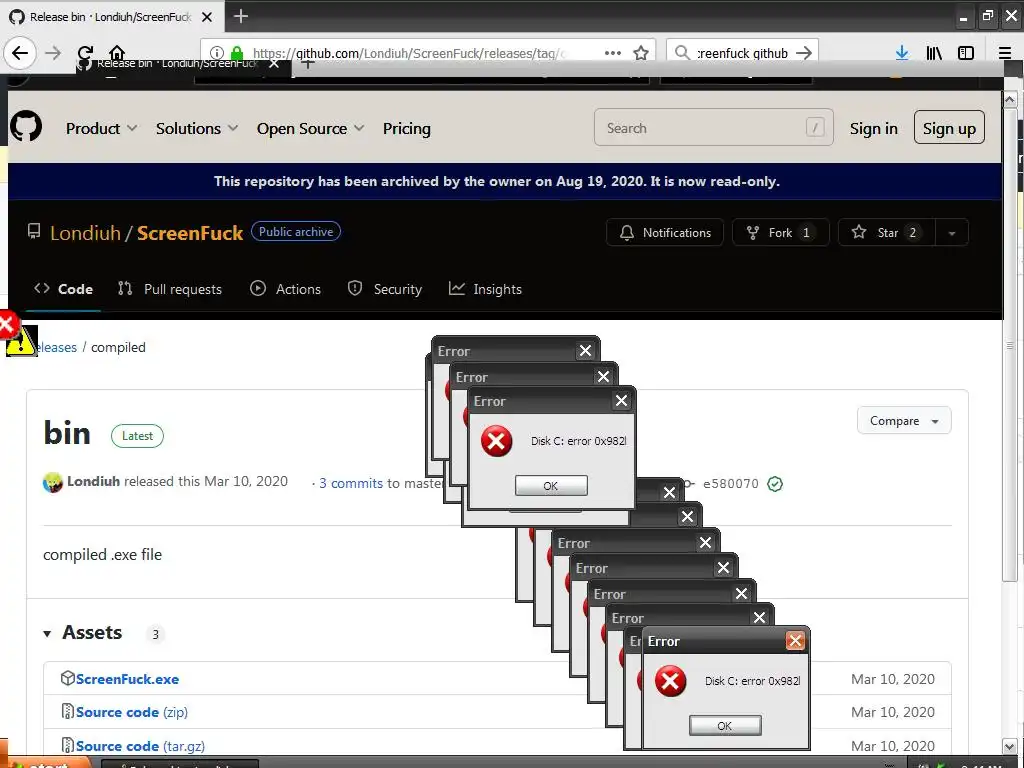Viewport: 1024px width, 768px height.
Task: Click the green padlock security icon
Action: pyautogui.click(x=236, y=53)
